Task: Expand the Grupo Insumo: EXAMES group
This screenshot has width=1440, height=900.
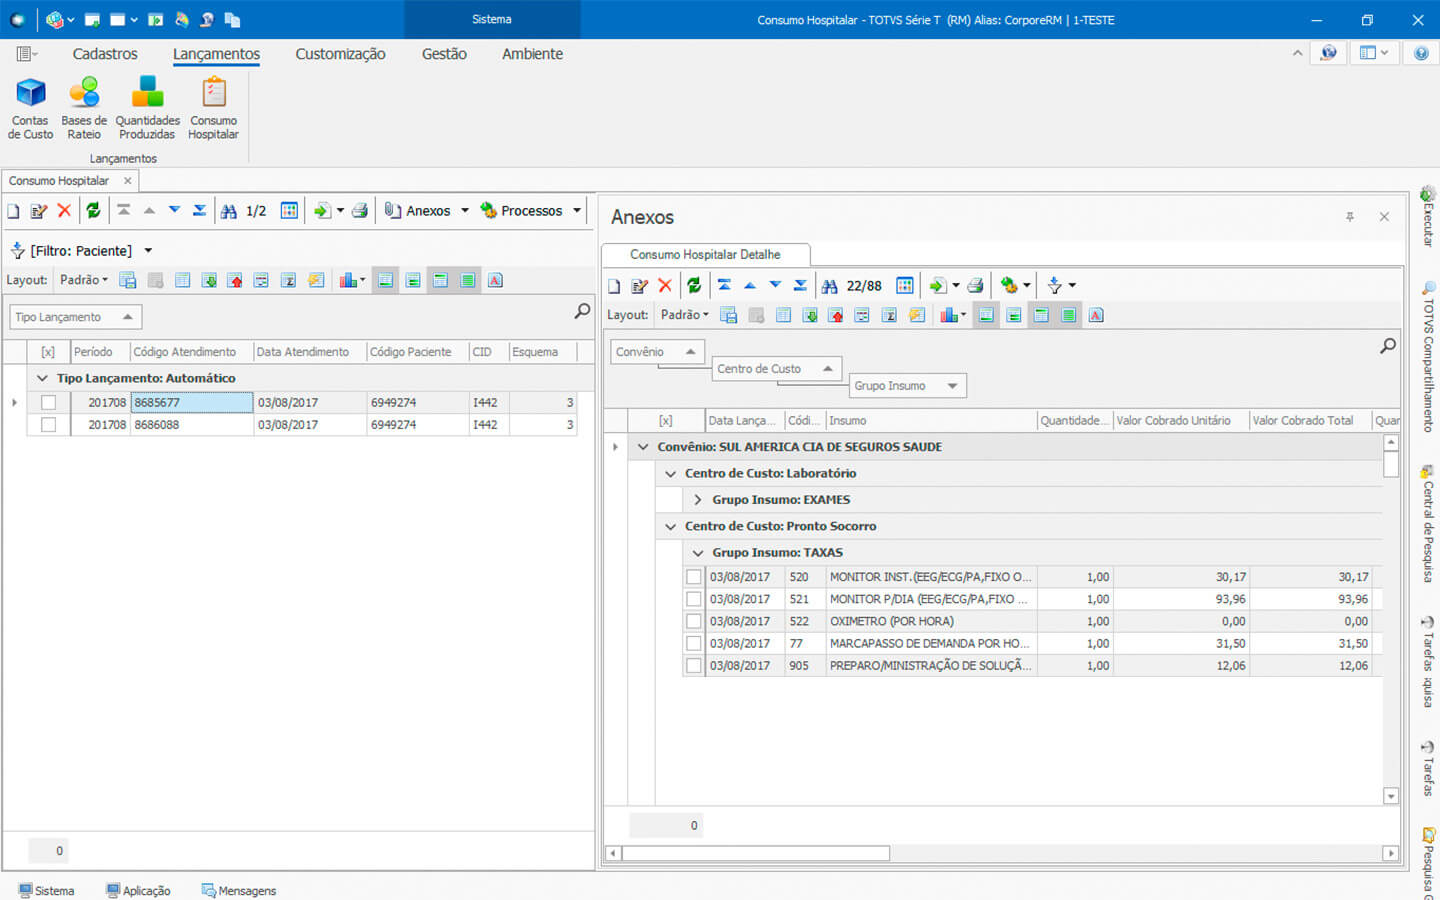Action: [x=698, y=500]
